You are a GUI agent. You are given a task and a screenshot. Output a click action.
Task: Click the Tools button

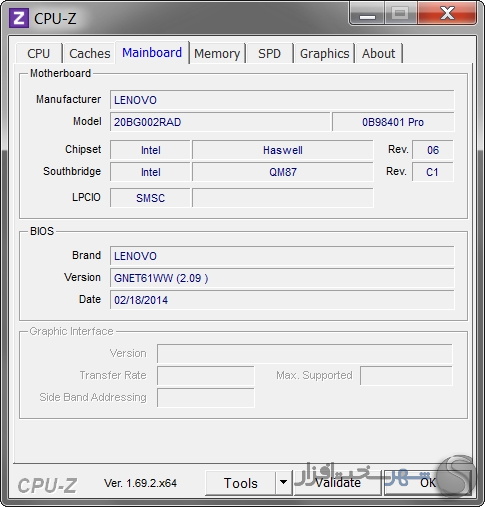tap(241, 483)
